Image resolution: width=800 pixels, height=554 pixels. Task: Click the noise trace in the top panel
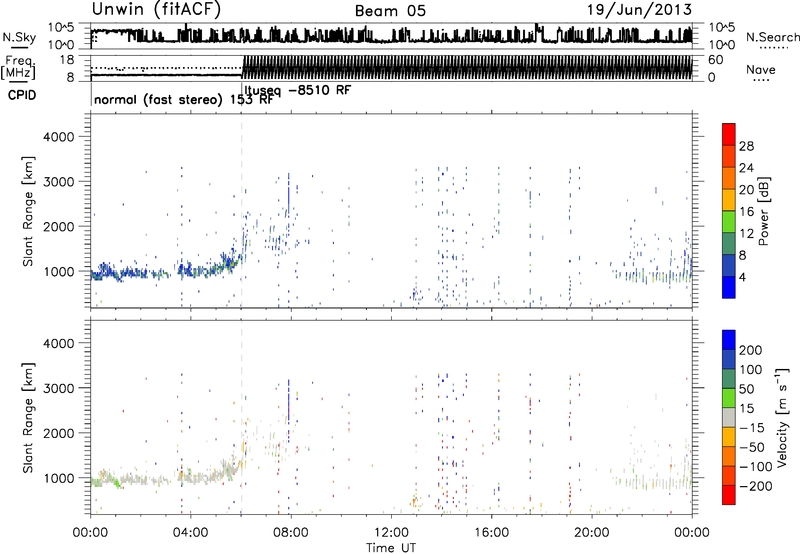click(391, 36)
